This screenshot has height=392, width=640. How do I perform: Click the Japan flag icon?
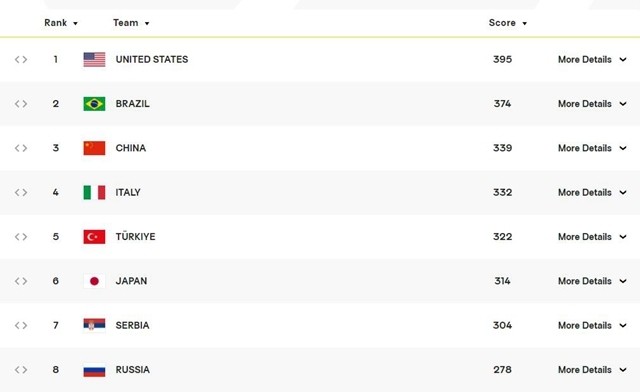tap(94, 281)
